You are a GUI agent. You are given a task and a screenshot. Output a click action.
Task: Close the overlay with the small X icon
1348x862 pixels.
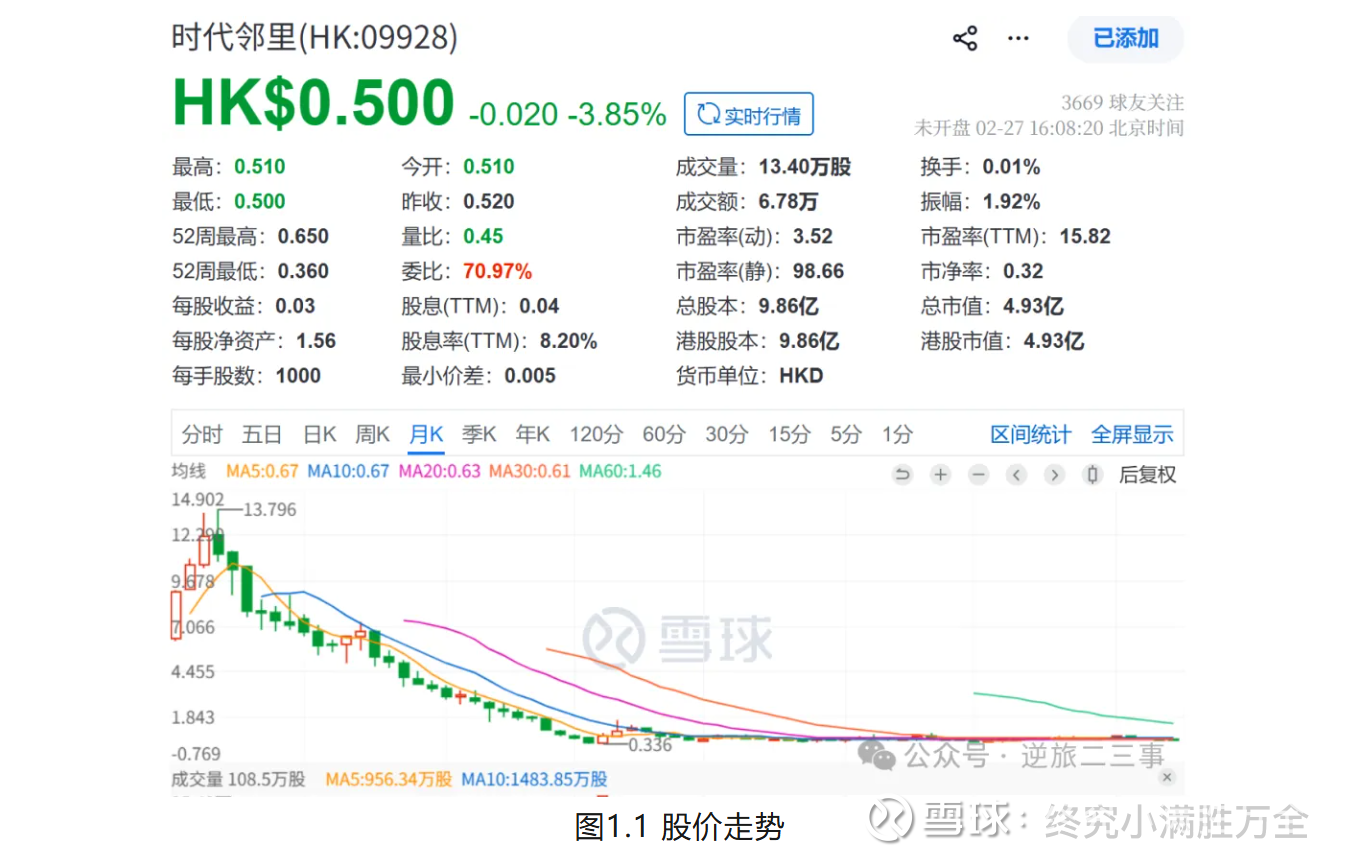pyautogui.click(x=1167, y=777)
